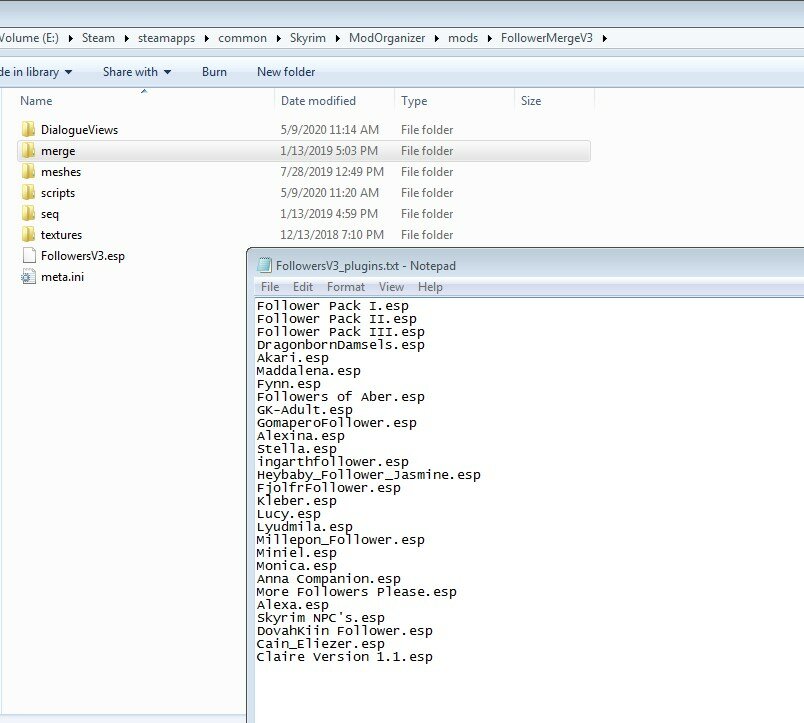Navigate to mods in the address bar

click(x=463, y=38)
